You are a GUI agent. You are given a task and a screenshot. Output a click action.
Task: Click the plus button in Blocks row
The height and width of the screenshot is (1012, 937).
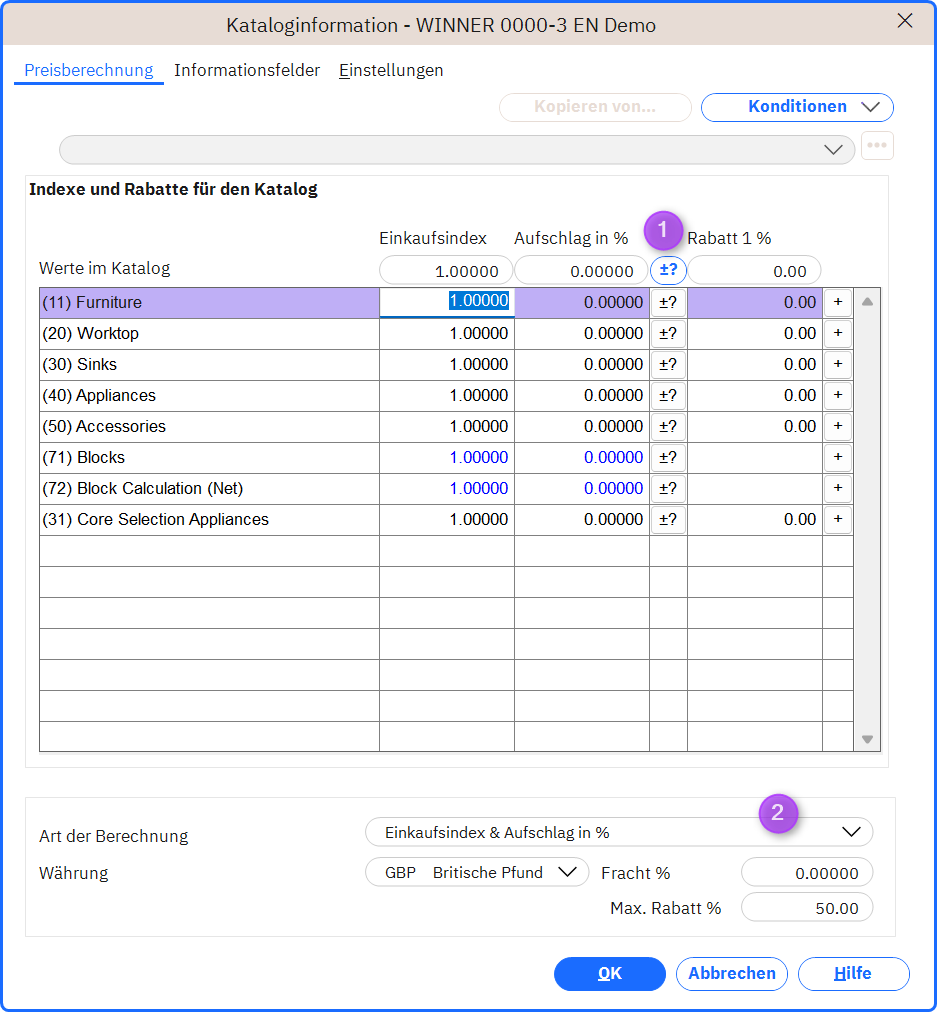(x=838, y=458)
